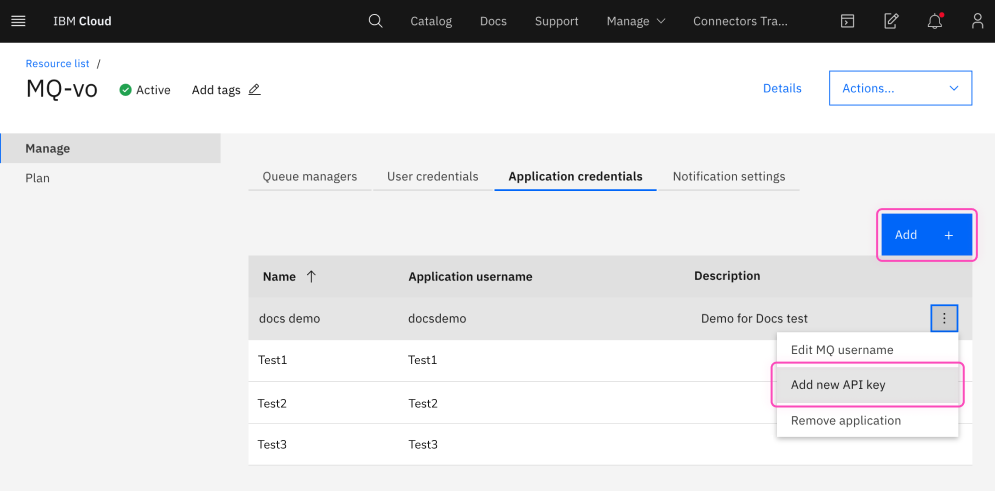
Task: Switch to the Queue managers tab
Action: (x=309, y=177)
